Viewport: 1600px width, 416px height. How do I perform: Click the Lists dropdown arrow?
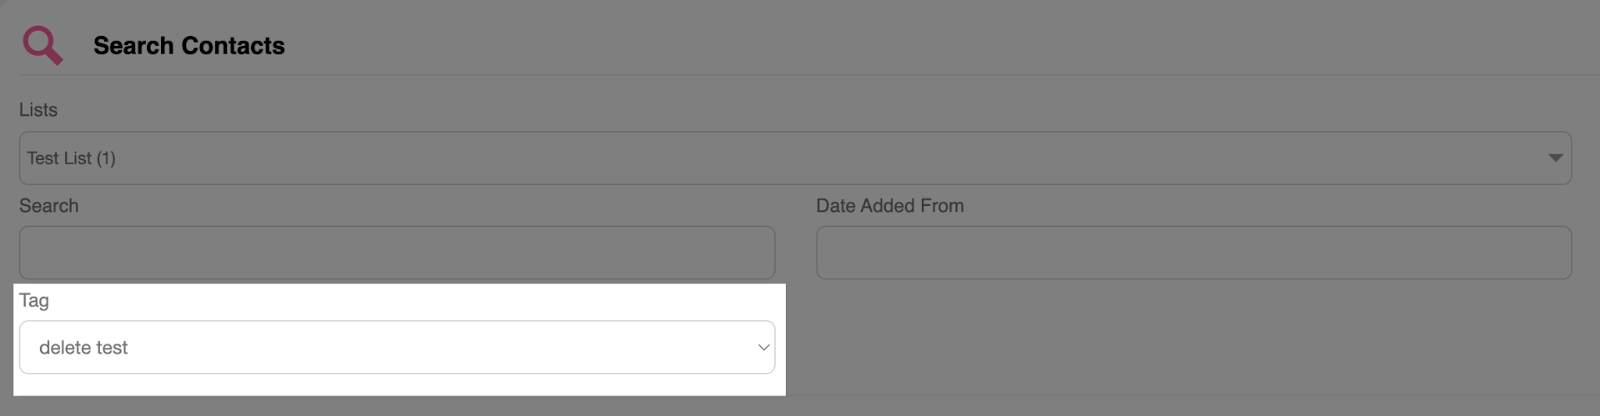click(1555, 158)
